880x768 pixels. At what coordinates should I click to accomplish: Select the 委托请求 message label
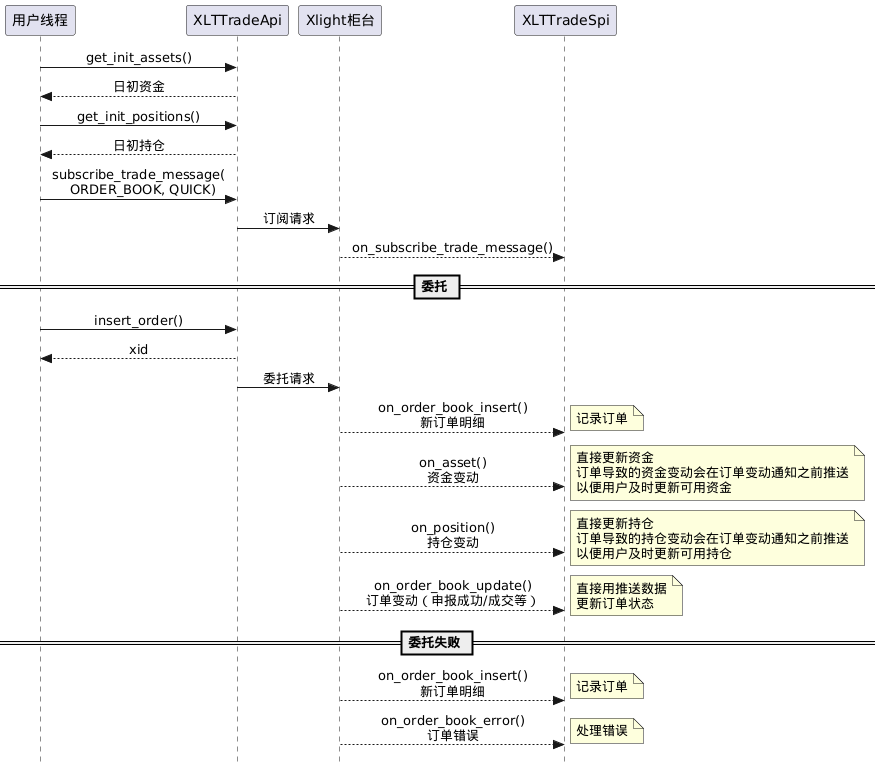coord(289,378)
